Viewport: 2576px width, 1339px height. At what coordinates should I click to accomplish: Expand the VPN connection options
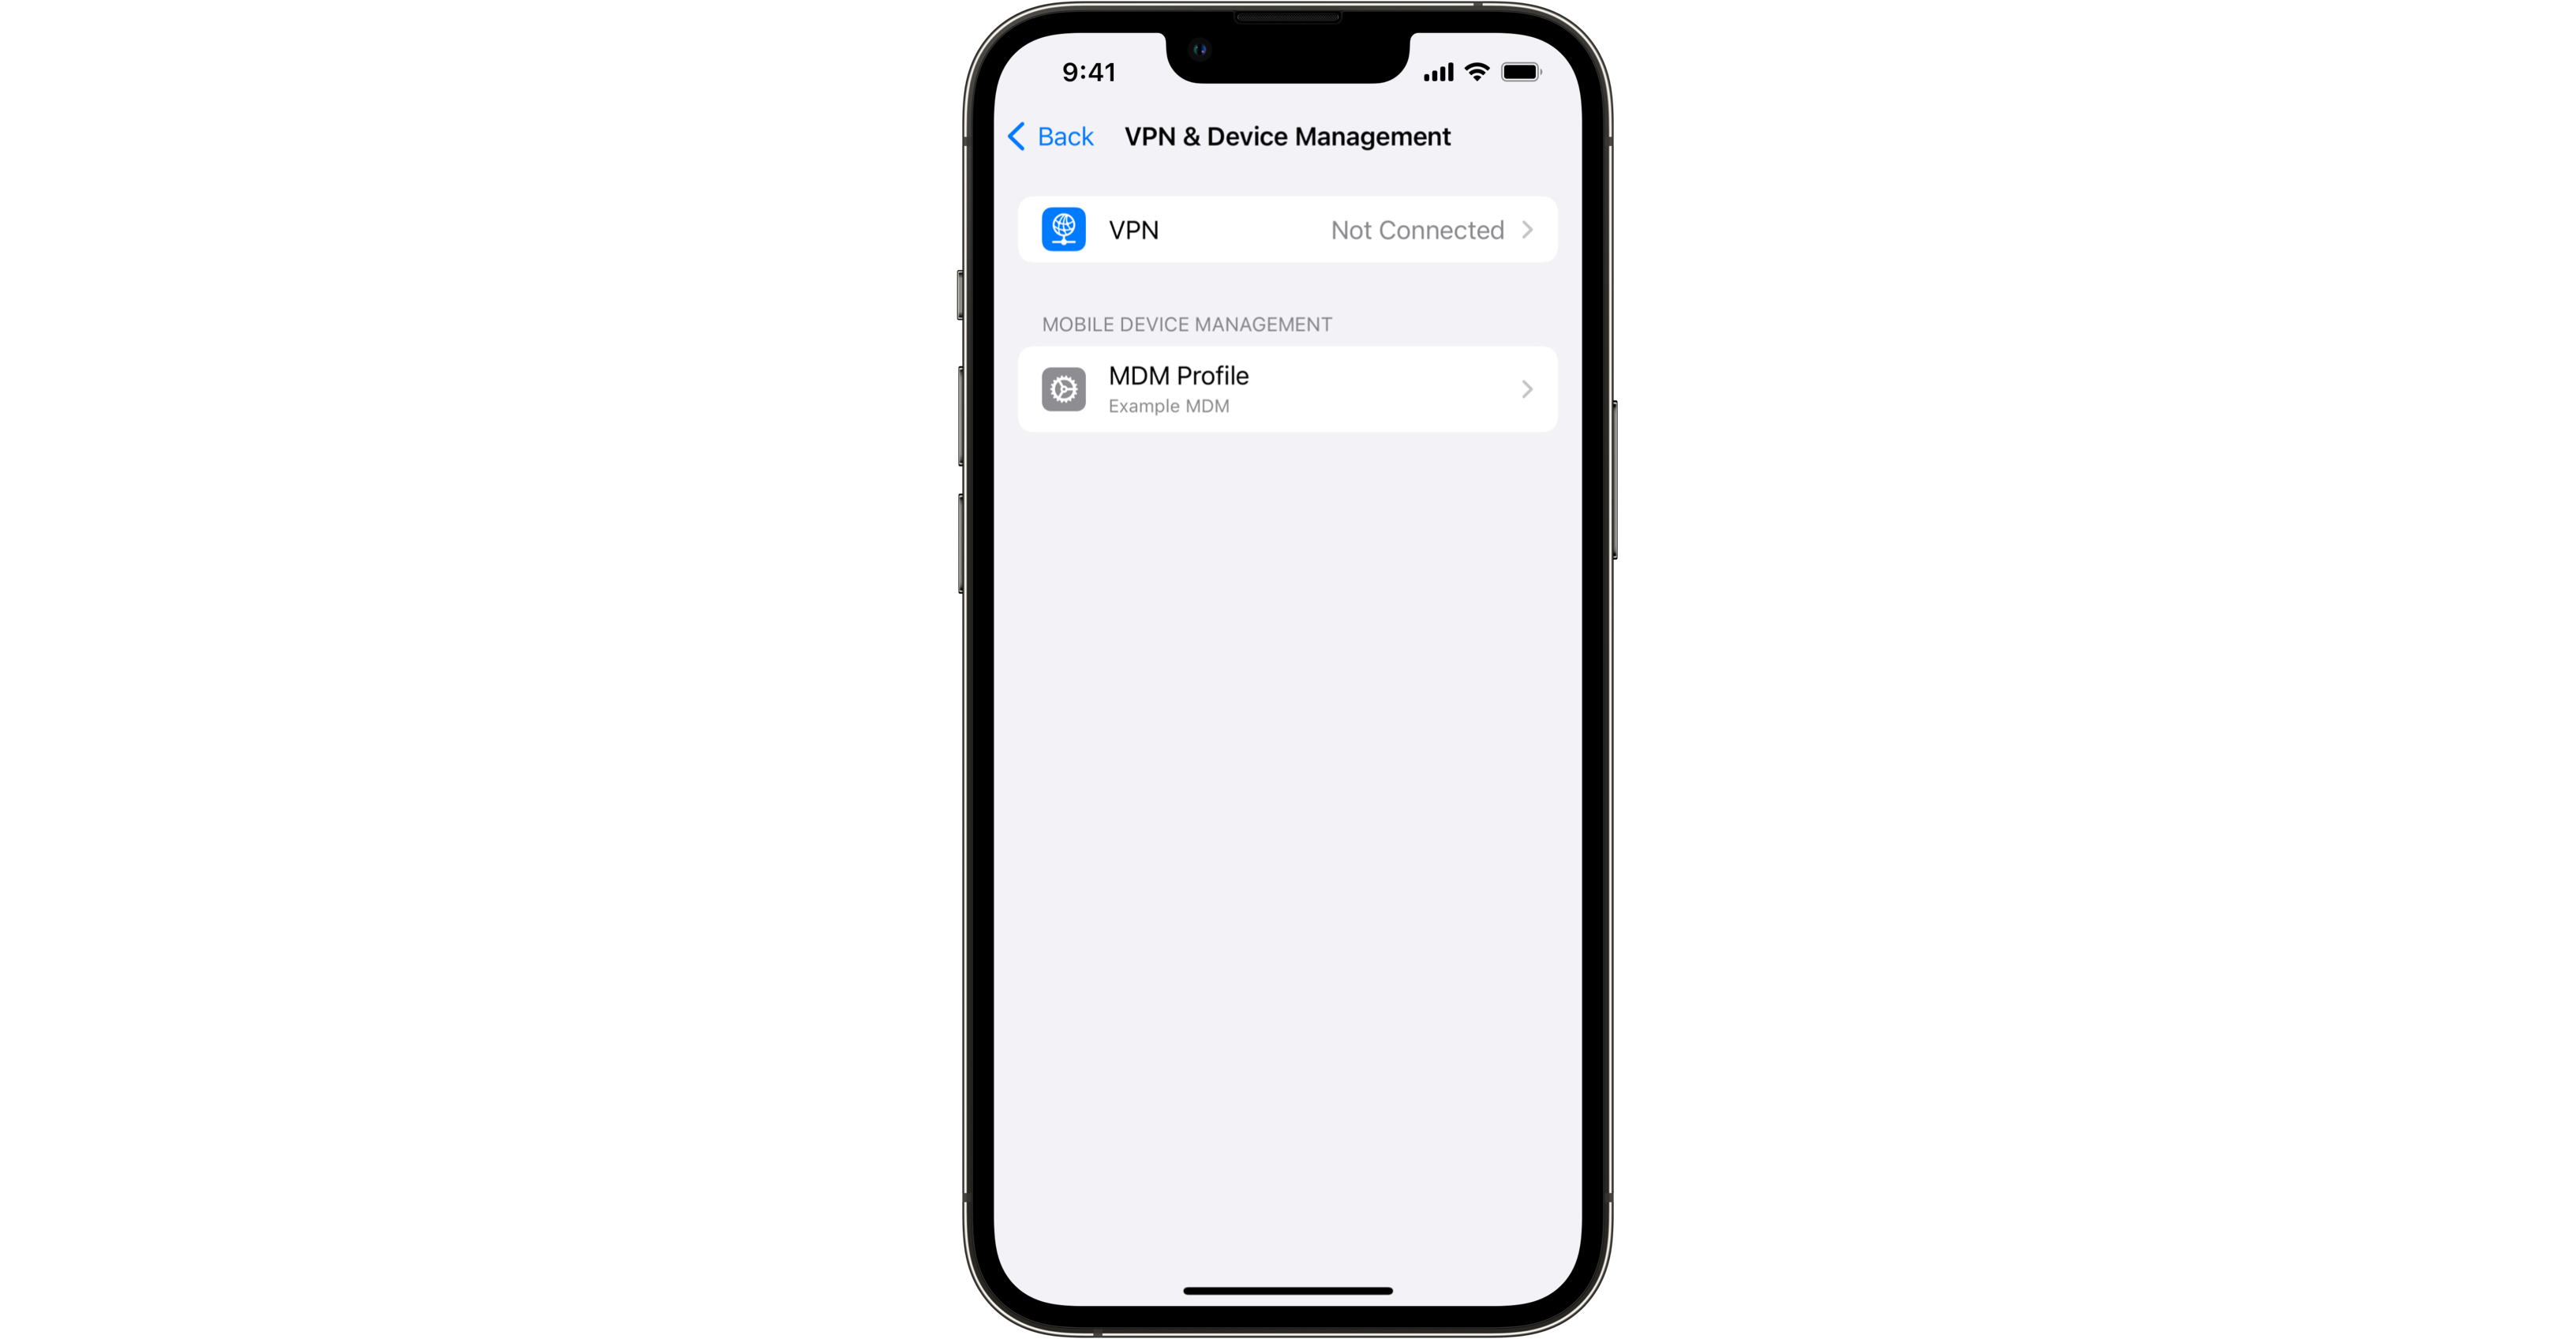[1288, 228]
